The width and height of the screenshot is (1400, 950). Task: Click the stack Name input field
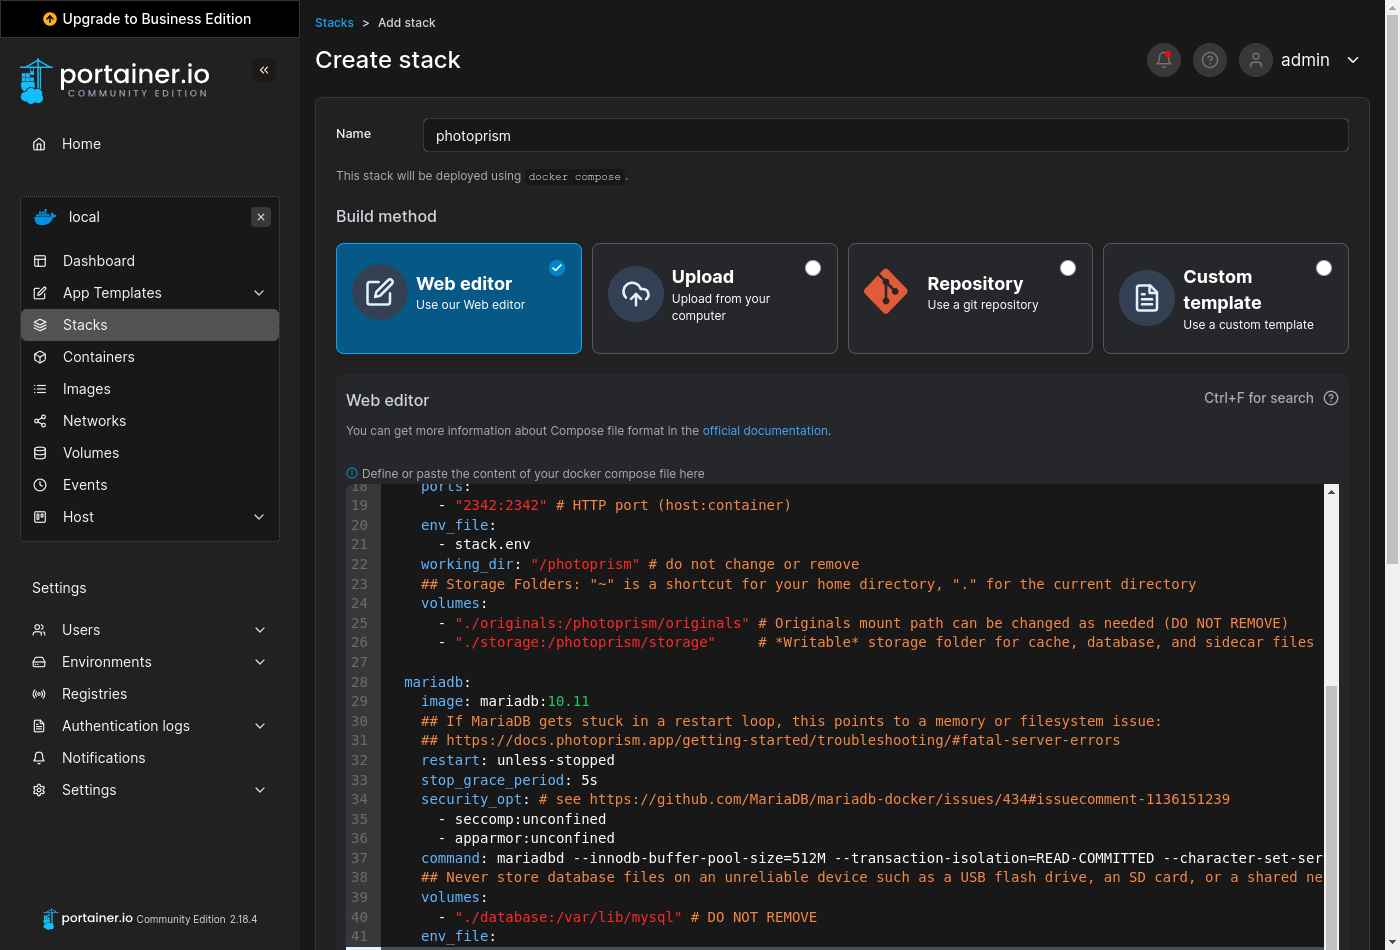(884, 134)
